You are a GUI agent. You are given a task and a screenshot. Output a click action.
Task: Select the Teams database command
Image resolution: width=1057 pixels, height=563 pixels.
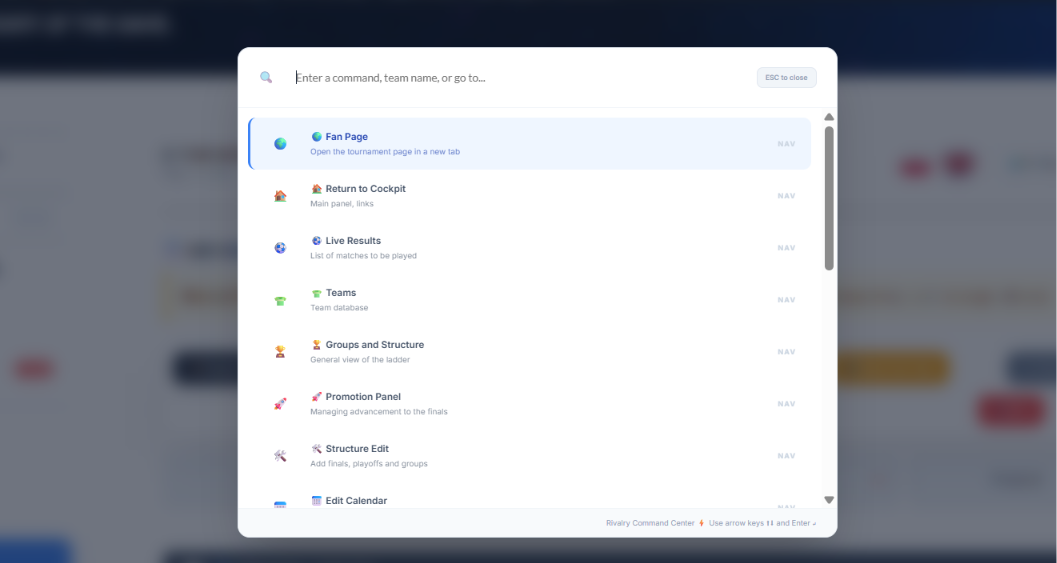530,300
